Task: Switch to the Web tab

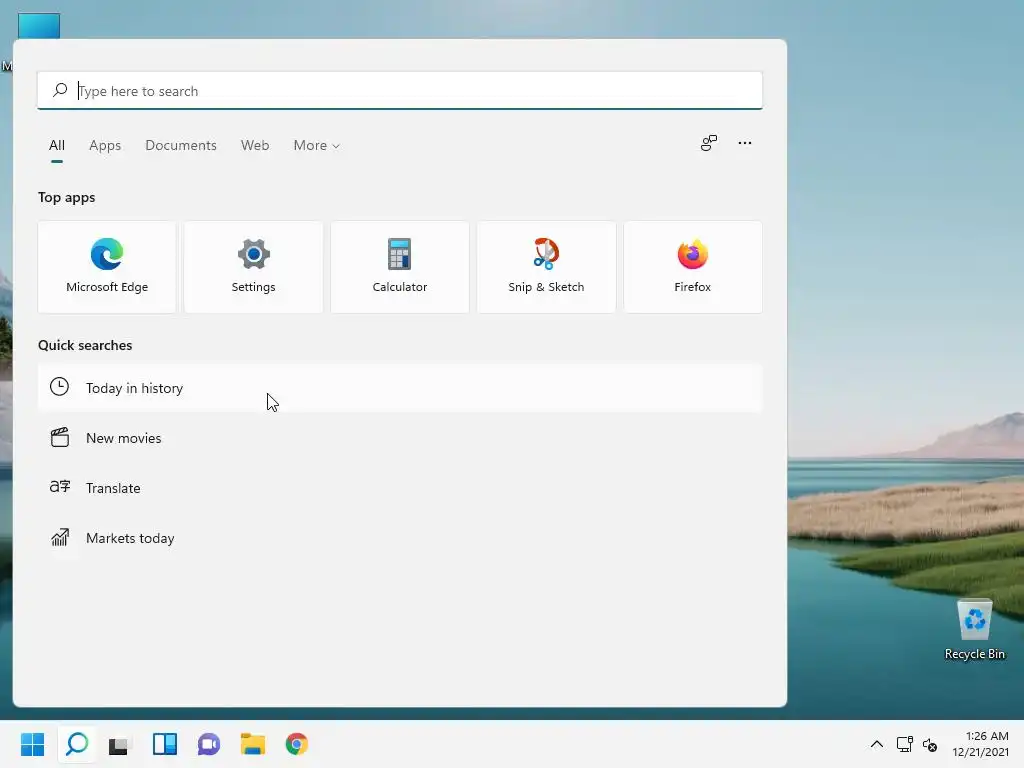Action: click(255, 145)
